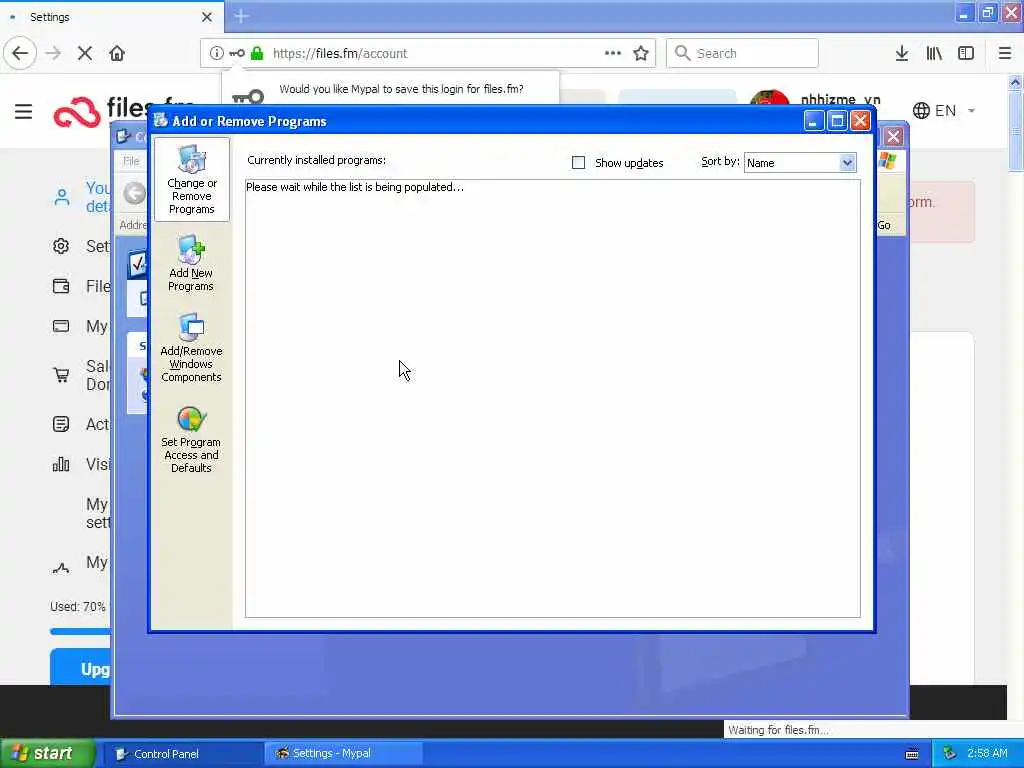
Task: Open Add New Programs
Action: [x=191, y=263]
